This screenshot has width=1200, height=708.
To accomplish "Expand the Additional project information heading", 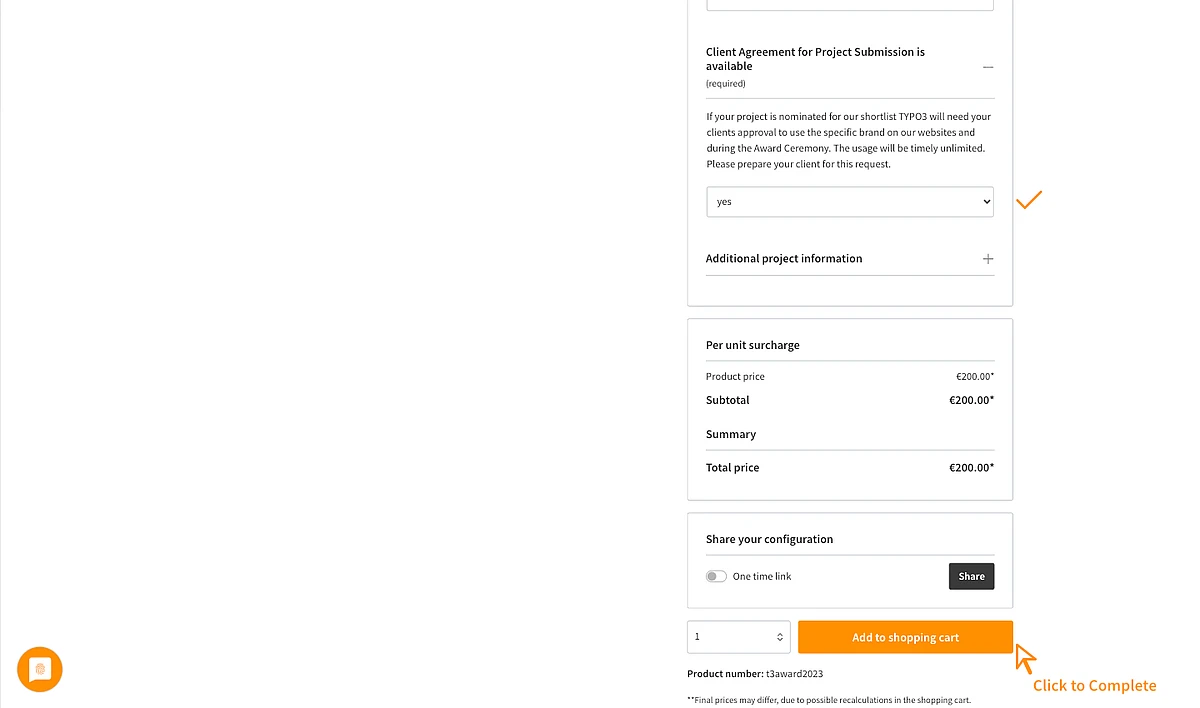I will tap(784, 259).
